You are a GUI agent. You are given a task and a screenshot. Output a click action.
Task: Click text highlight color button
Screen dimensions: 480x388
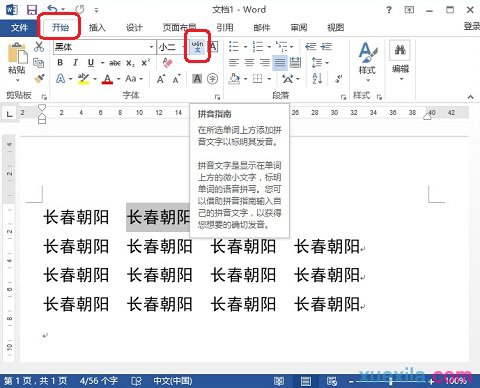click(83, 79)
